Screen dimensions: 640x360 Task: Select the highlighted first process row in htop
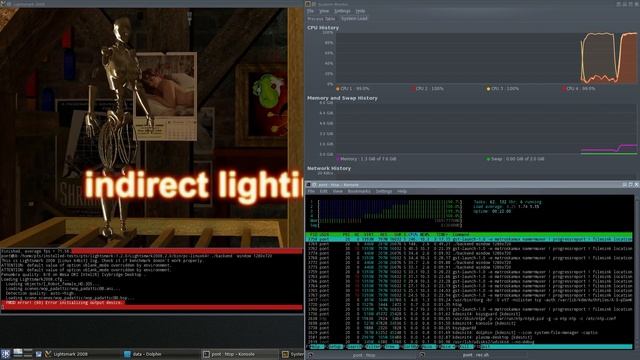tap(469, 239)
